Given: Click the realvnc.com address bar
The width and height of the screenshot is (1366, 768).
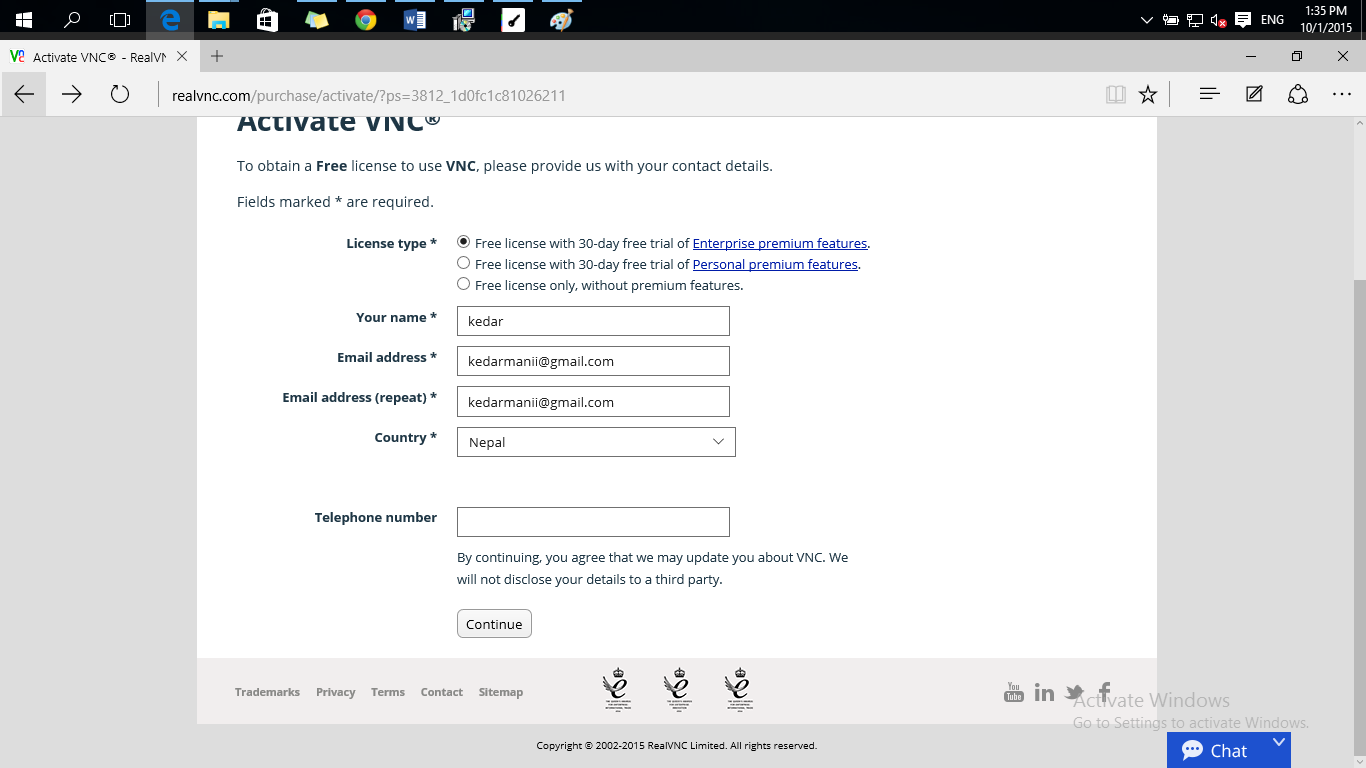Looking at the screenshot, I should coord(630,95).
